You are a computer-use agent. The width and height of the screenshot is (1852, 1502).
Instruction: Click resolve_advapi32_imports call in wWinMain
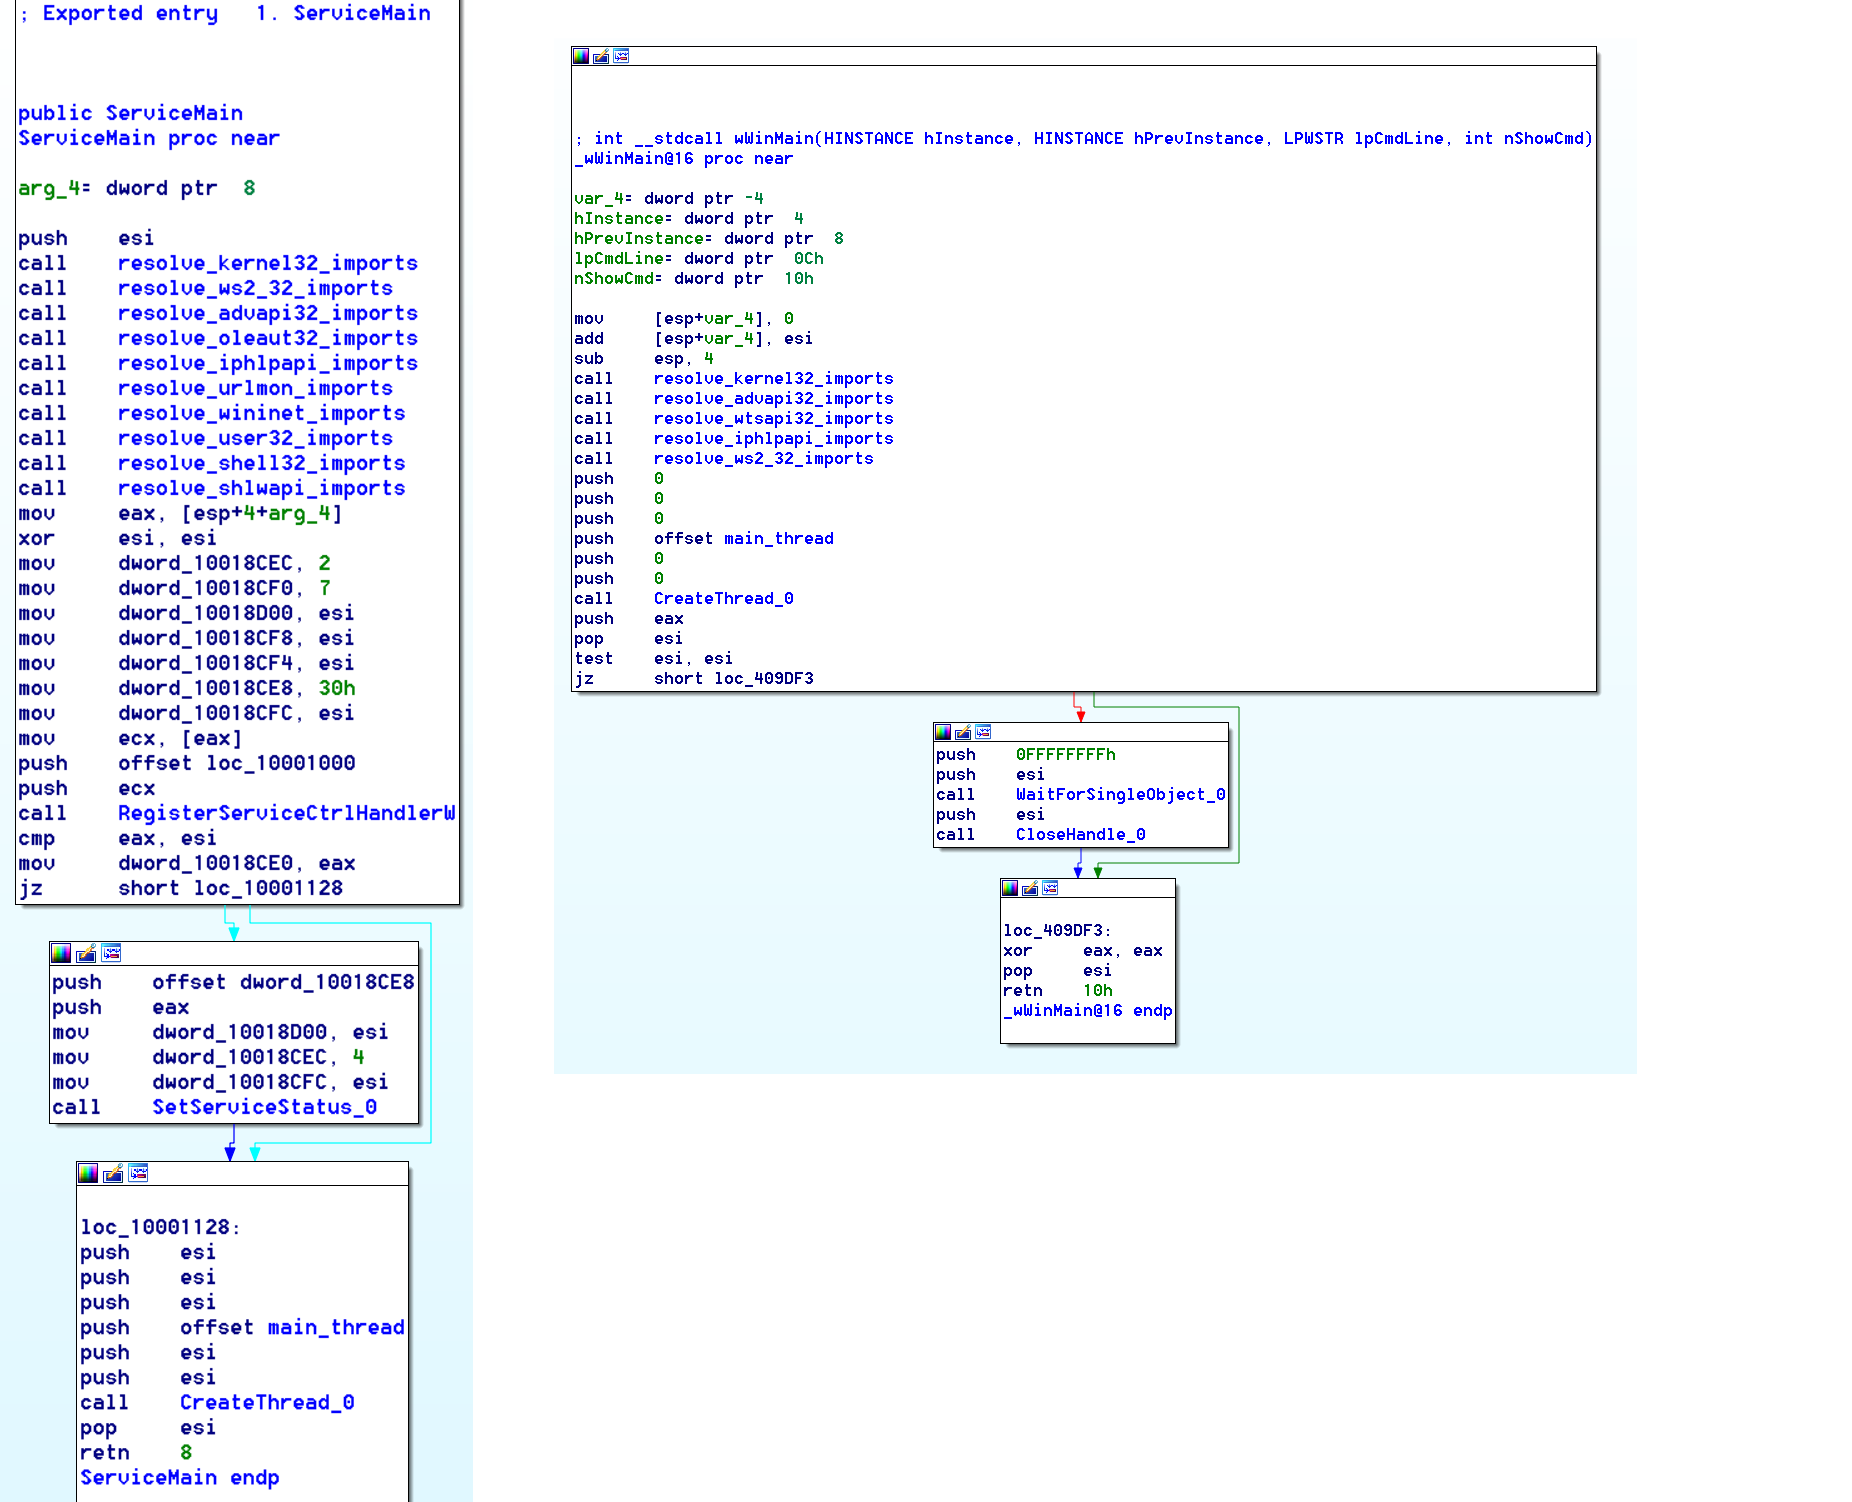coord(774,398)
